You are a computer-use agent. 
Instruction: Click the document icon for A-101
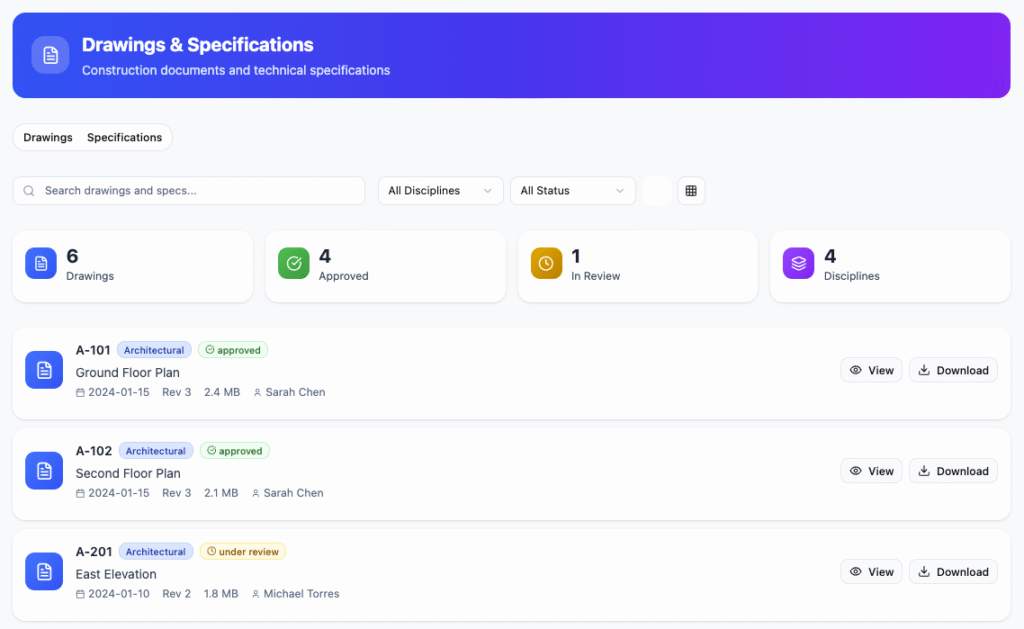click(44, 370)
